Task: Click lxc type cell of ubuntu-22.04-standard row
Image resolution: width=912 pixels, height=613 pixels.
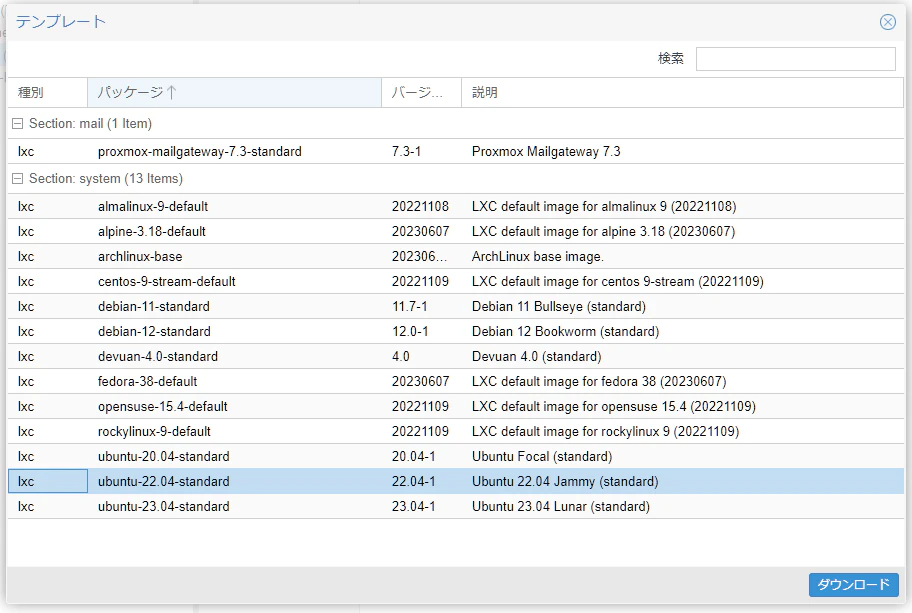Action: tap(48, 482)
